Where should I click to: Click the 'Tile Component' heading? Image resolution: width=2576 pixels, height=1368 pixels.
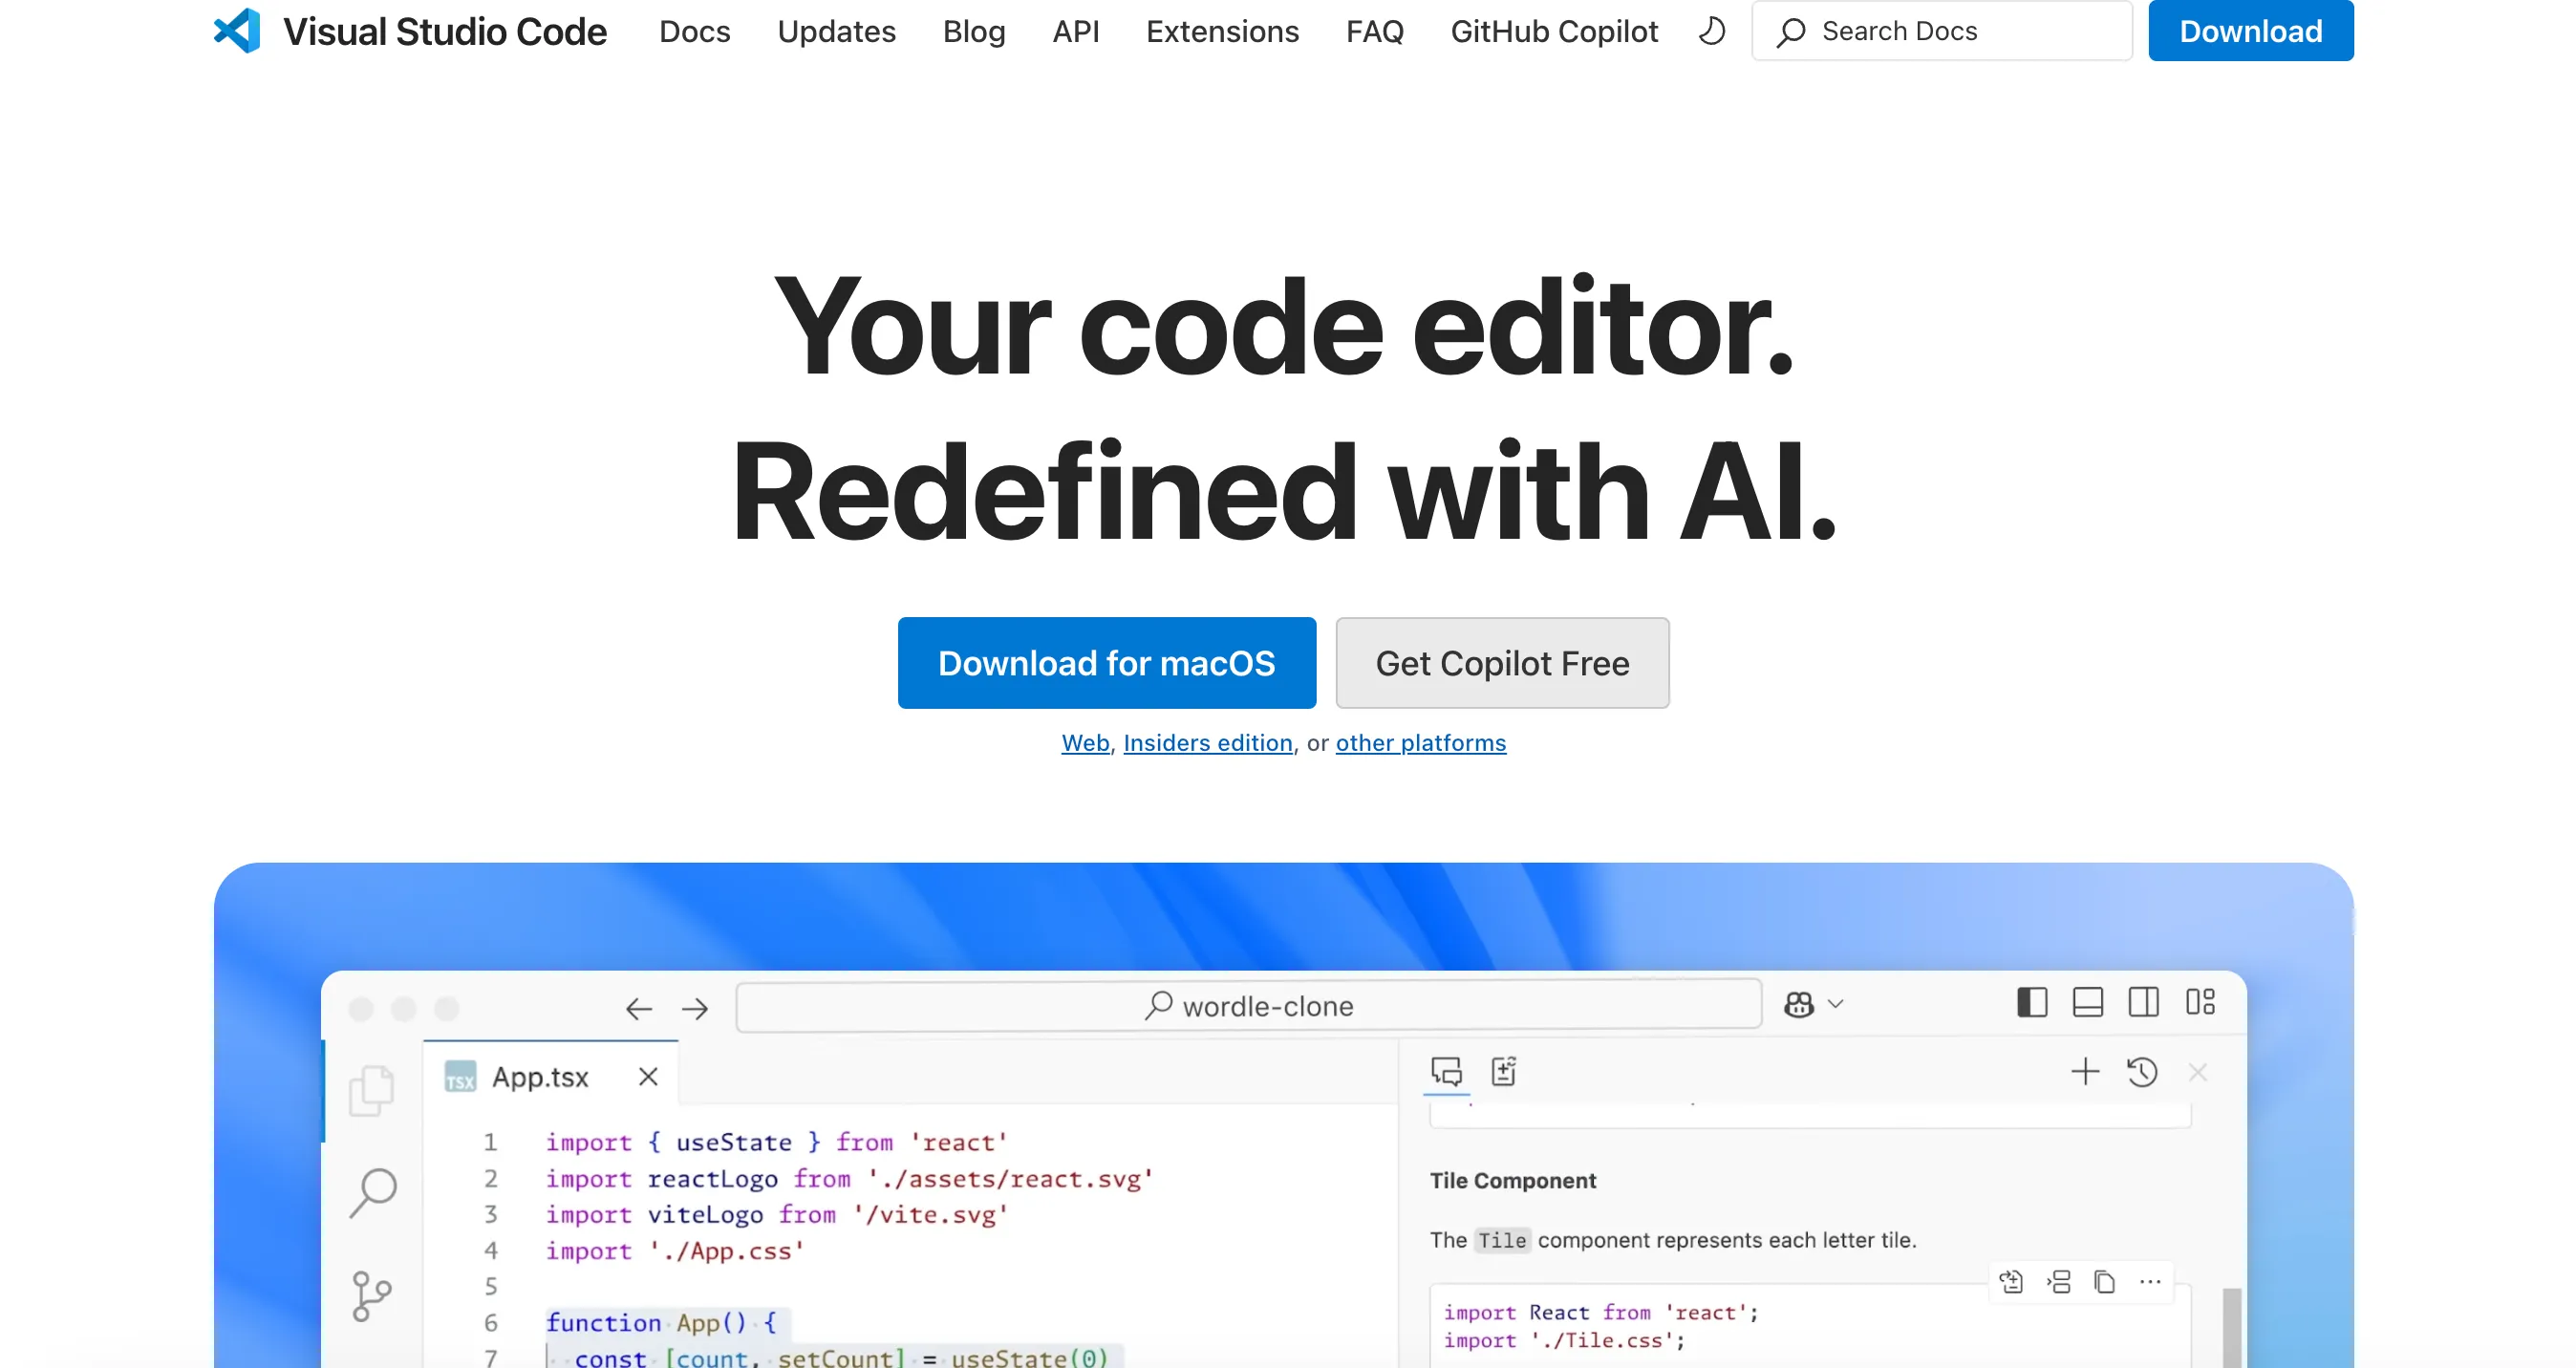1513,1181
